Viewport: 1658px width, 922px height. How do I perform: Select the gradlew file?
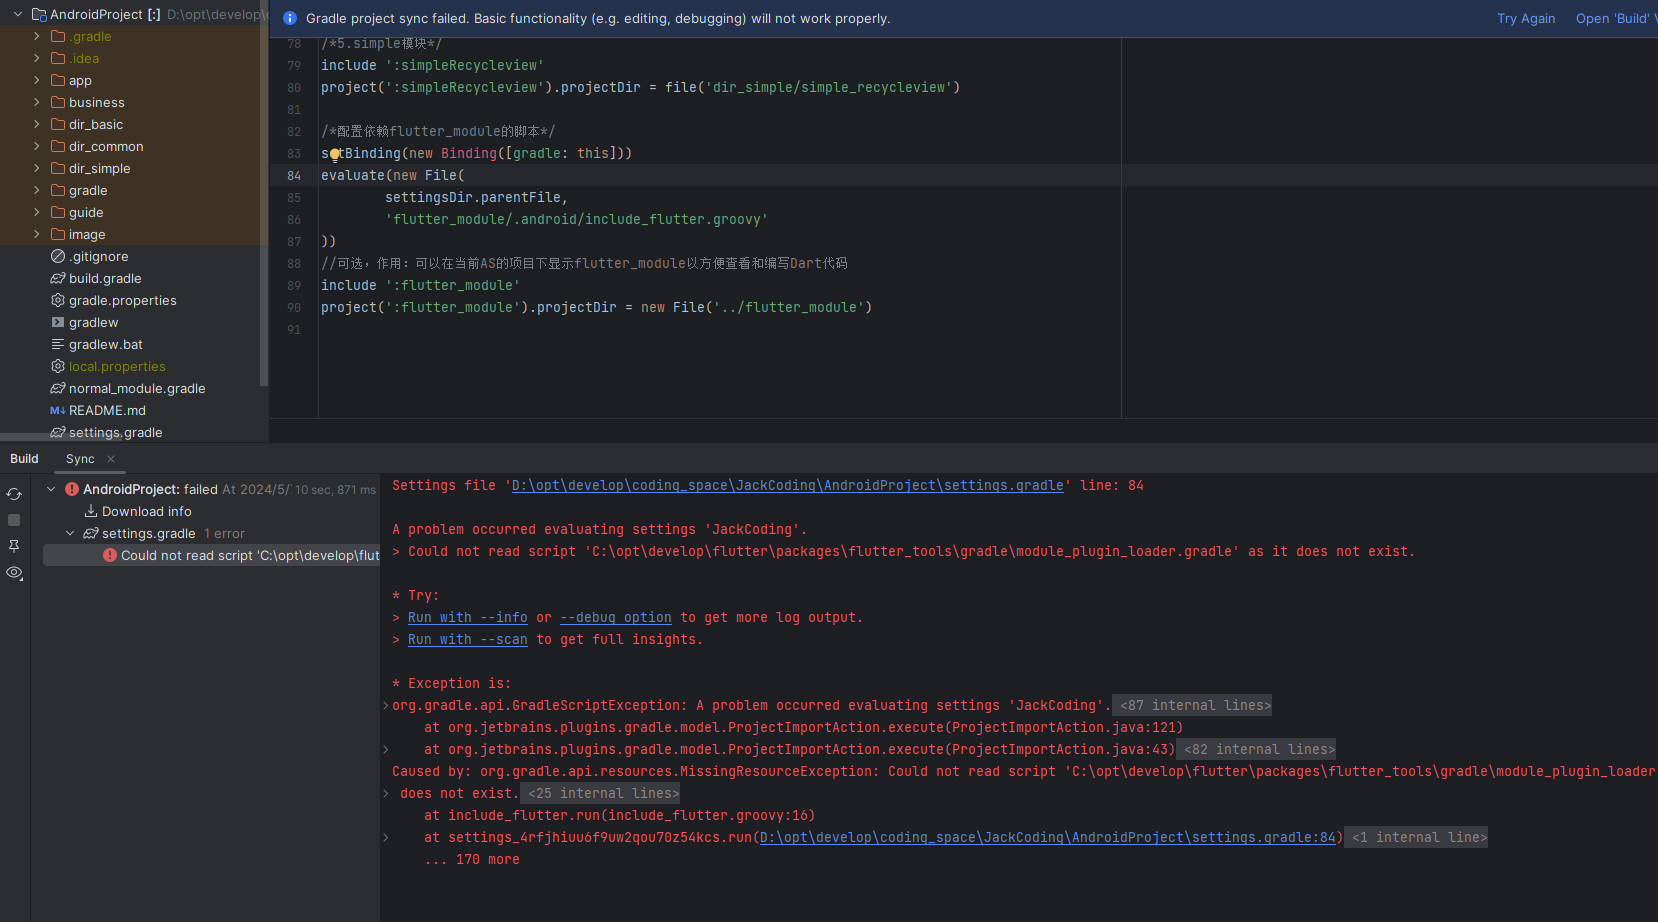pos(93,322)
